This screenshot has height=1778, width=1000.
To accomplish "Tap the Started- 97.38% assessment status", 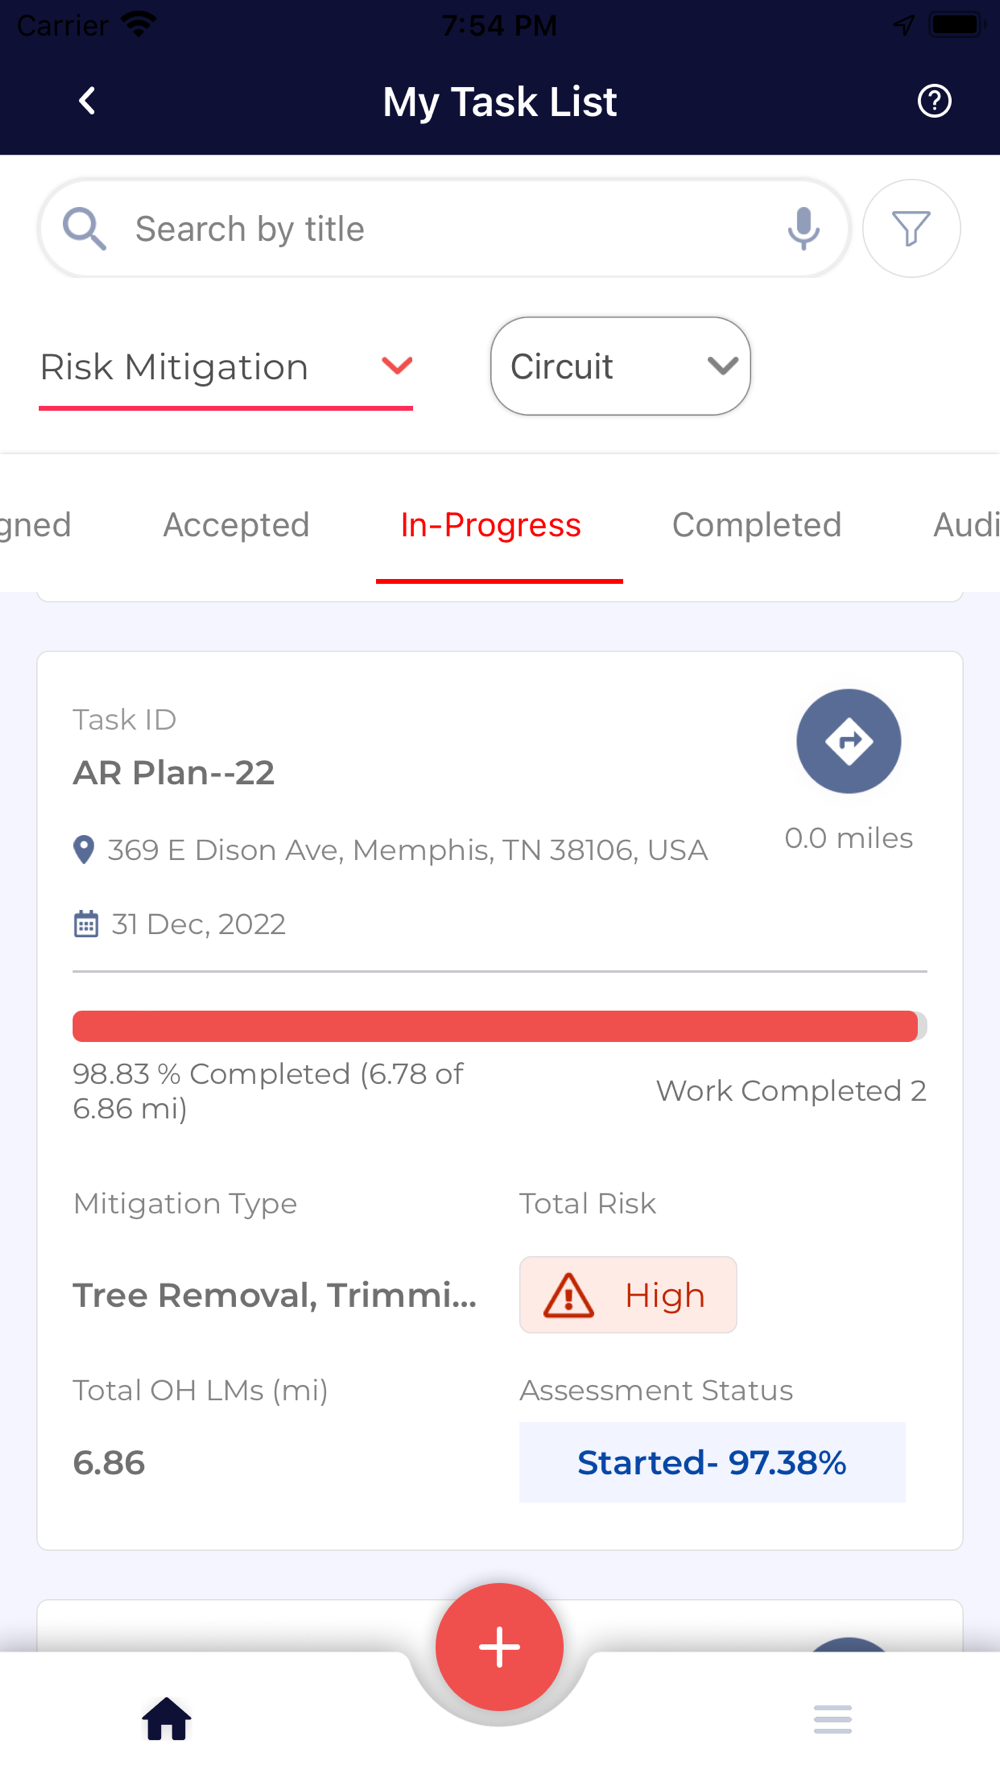I will 712,1462.
